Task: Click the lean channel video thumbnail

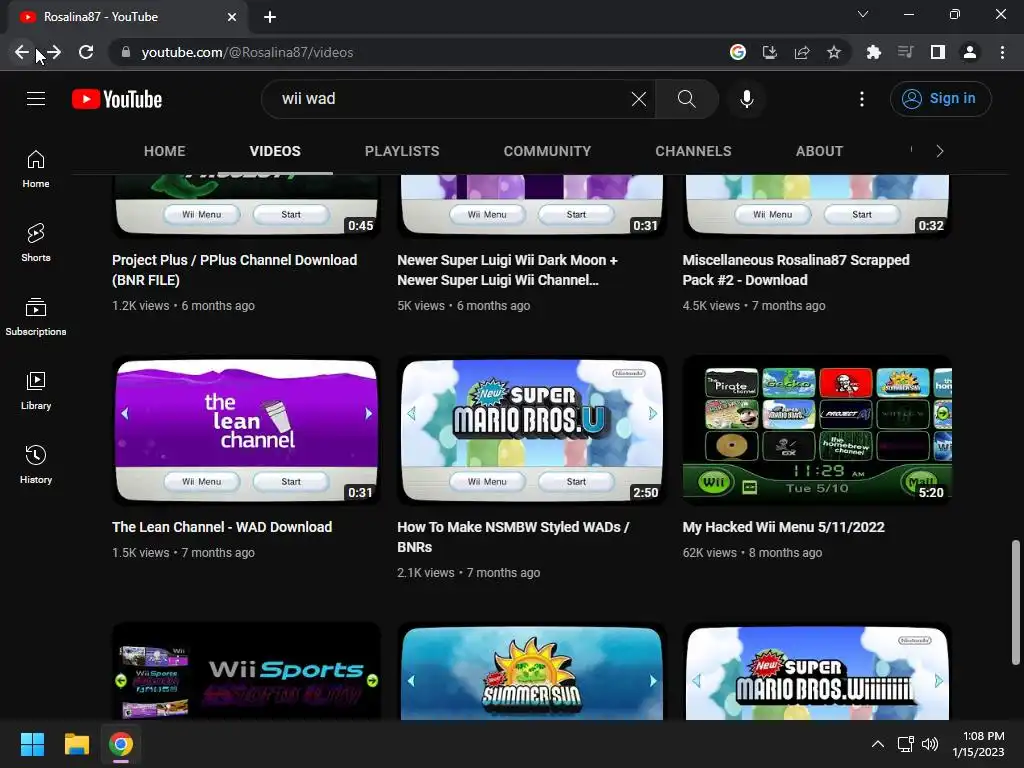Action: 246,430
